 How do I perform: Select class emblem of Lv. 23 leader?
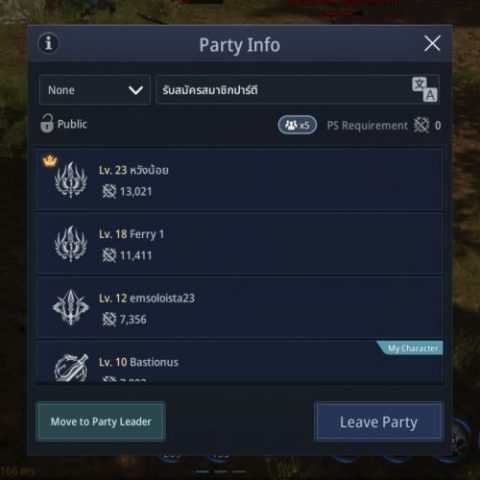(71, 180)
